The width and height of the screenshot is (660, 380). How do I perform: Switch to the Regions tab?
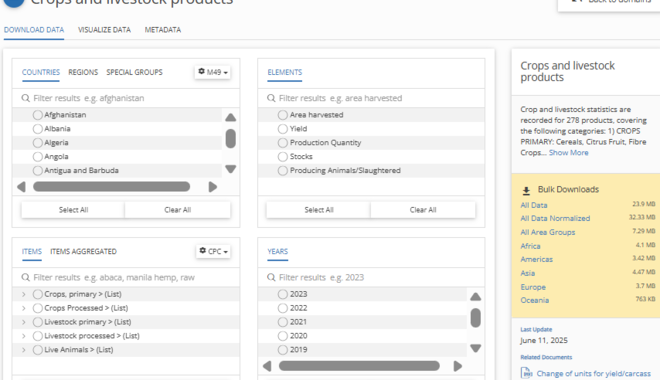pos(83,72)
